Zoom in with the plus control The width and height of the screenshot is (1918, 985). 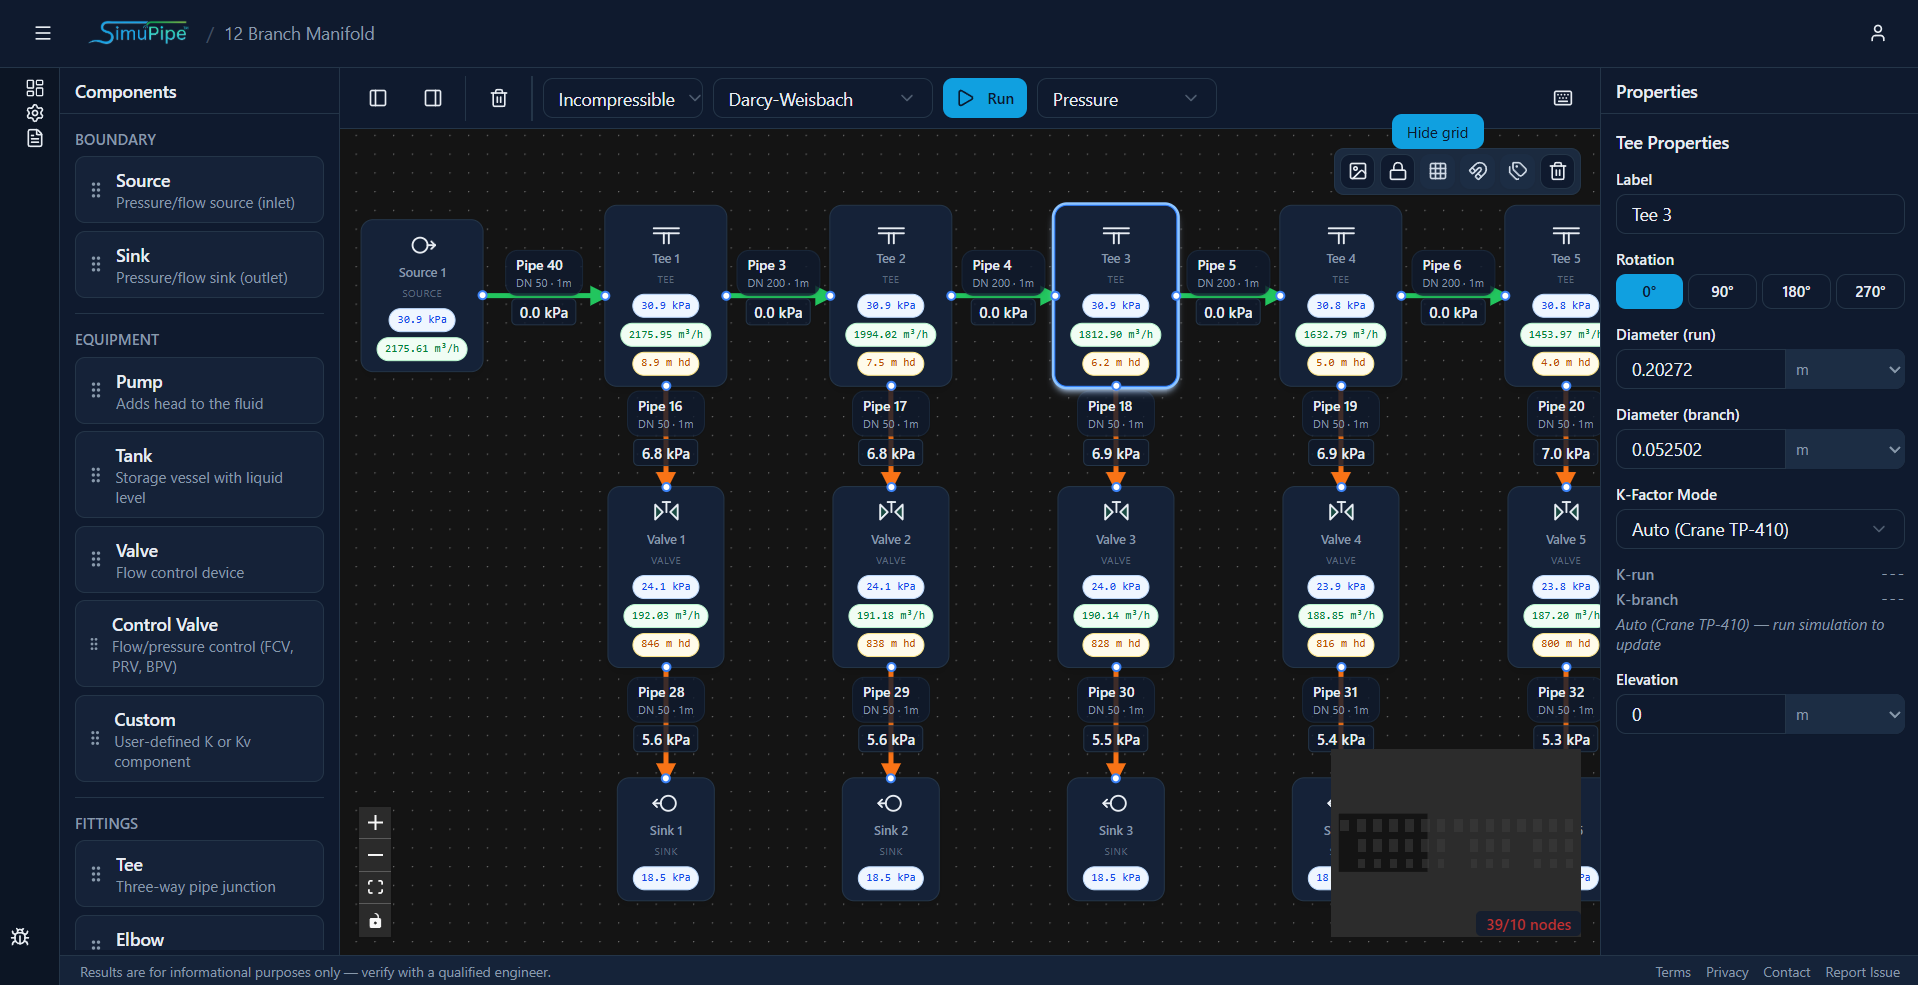click(375, 823)
